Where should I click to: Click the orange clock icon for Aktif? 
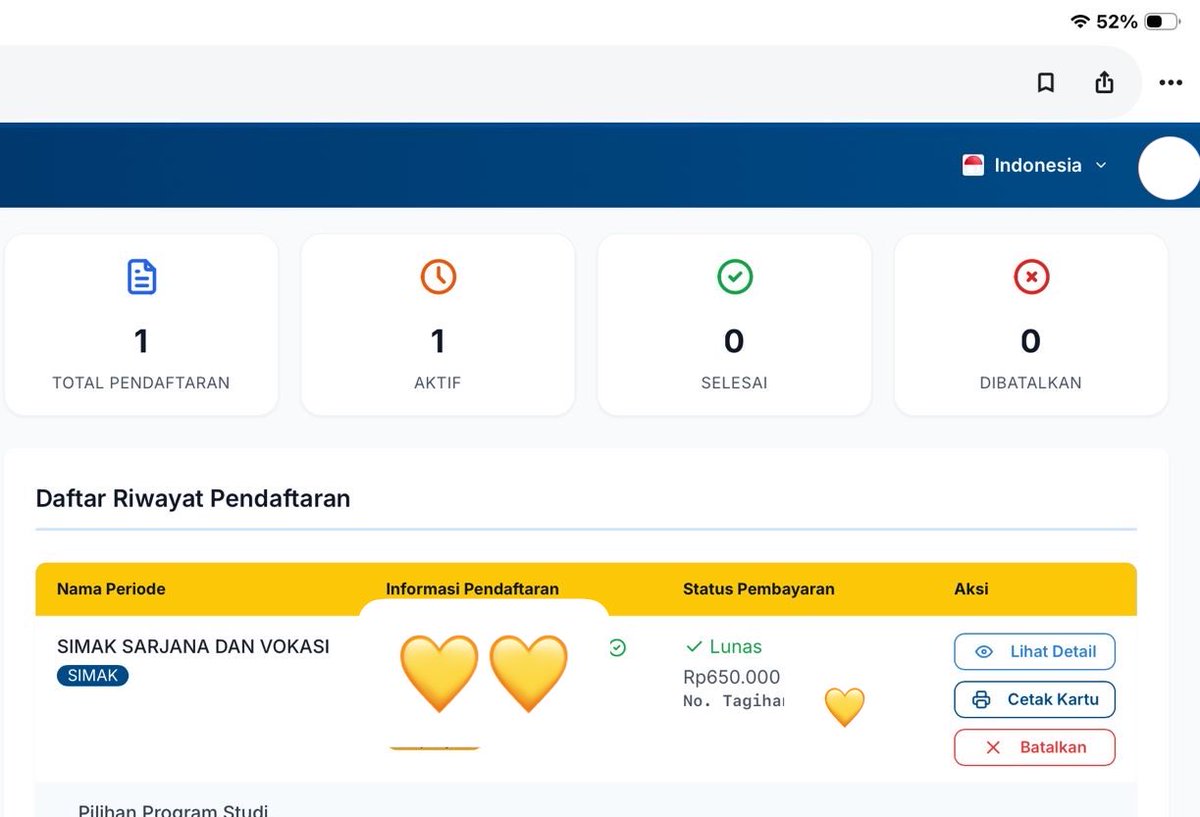pyautogui.click(x=438, y=277)
